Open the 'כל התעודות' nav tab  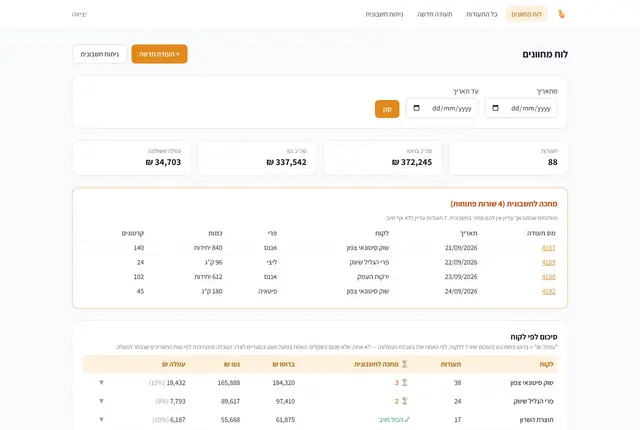tap(482, 14)
